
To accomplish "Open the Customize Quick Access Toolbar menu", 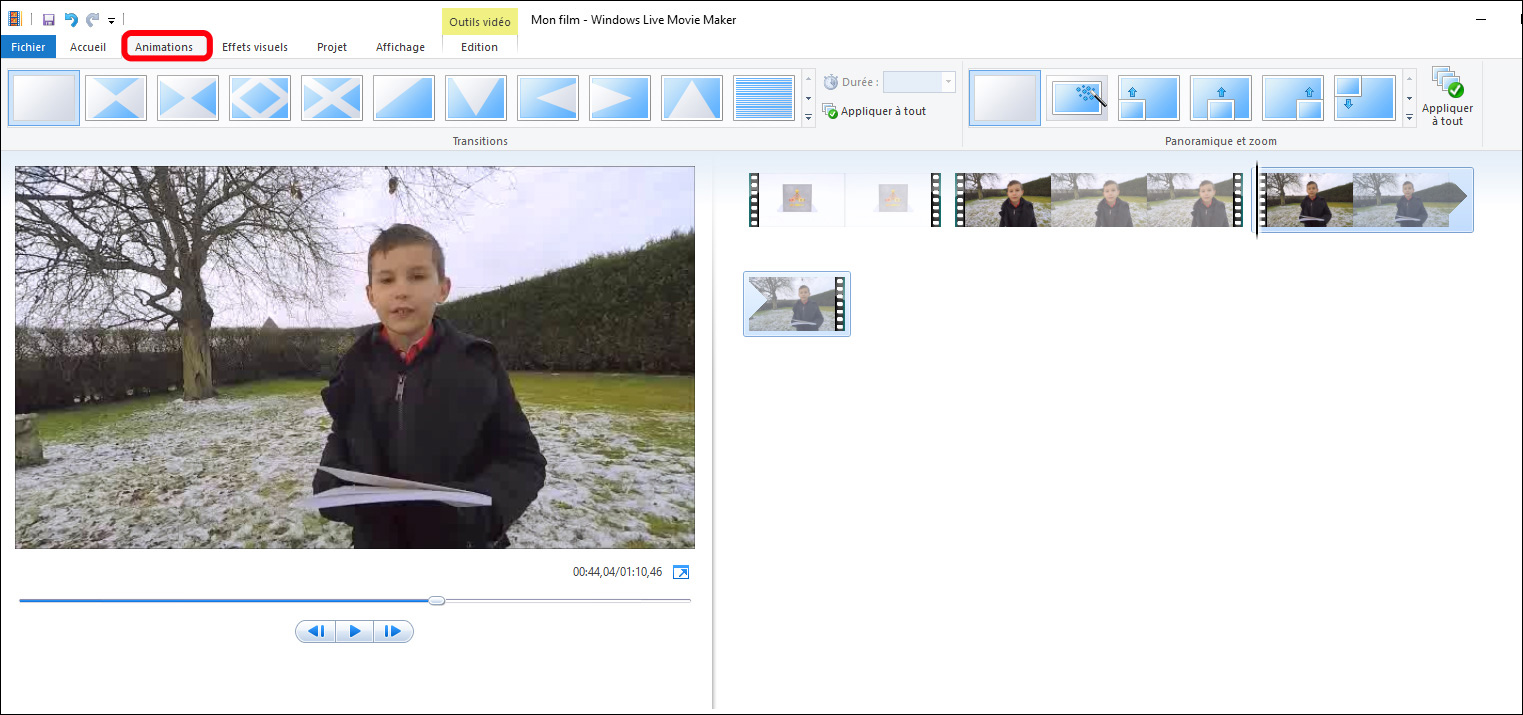I will pos(112,18).
